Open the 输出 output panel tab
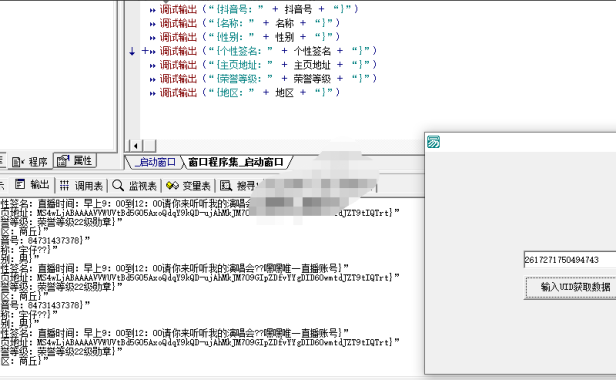This screenshot has height=380, width=616. (32, 185)
